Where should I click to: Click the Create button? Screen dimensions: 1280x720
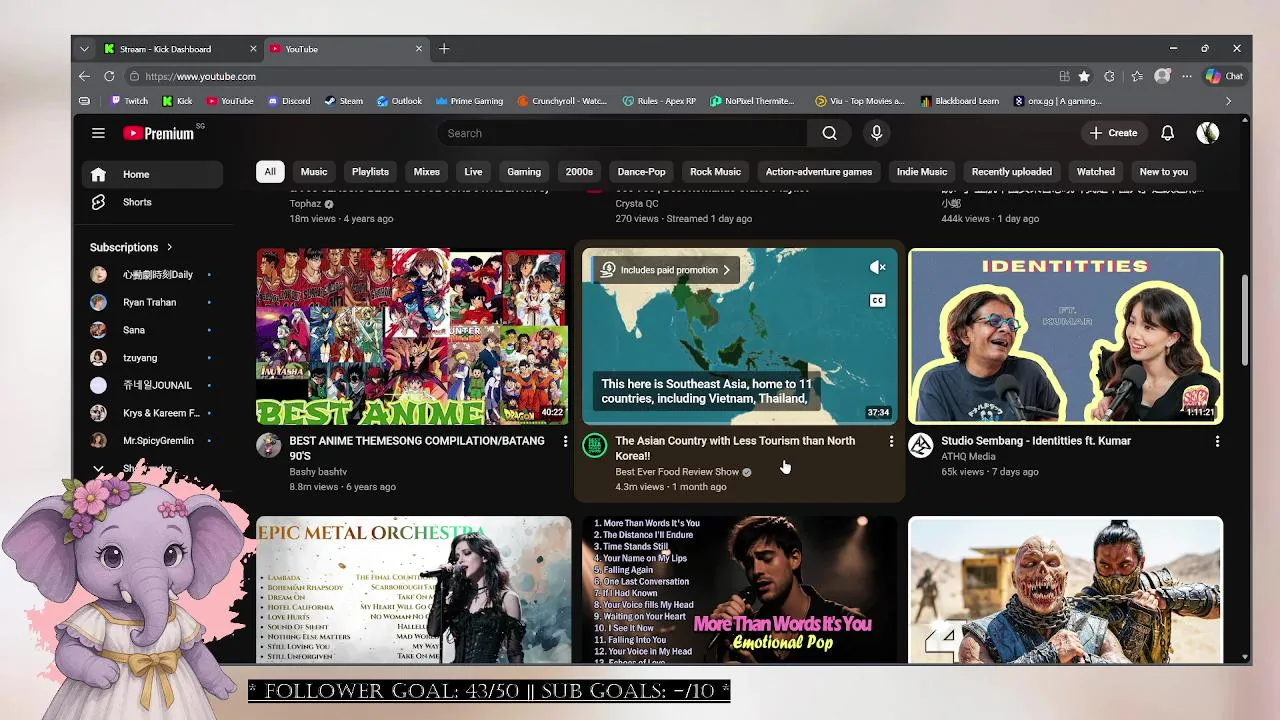1113,133
